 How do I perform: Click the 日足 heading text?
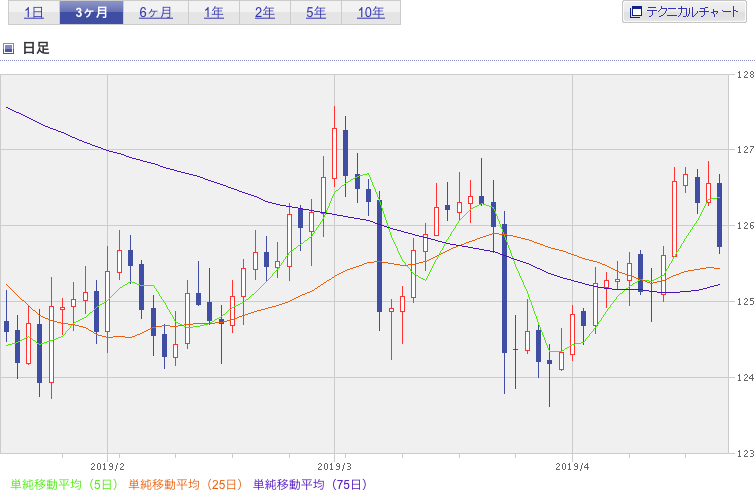[x=36, y=48]
